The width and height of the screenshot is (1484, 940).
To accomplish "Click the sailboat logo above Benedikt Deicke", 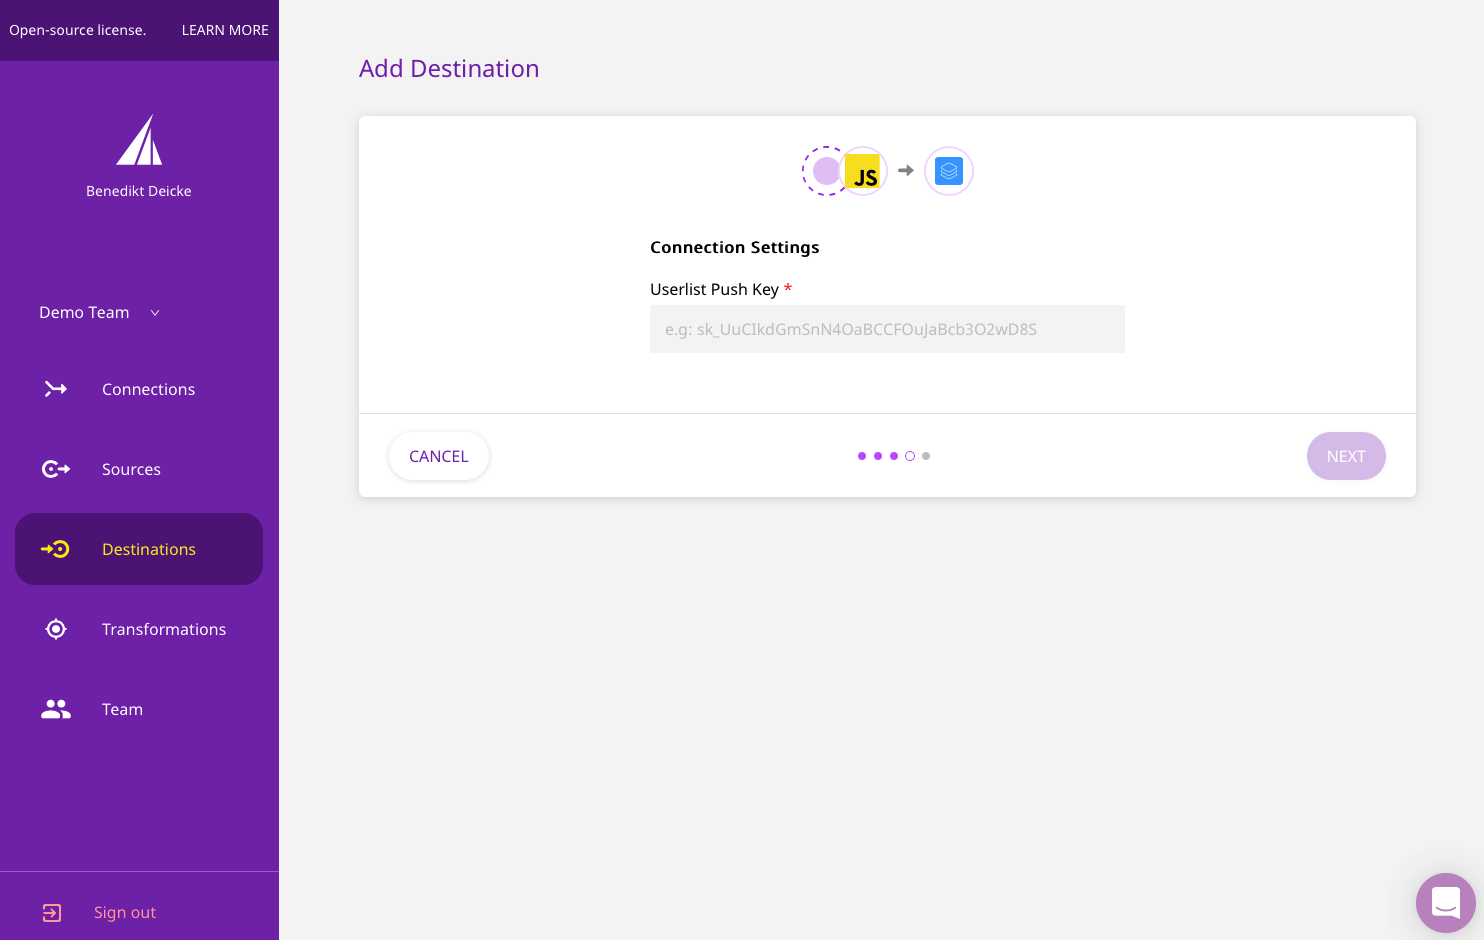I will (139, 140).
